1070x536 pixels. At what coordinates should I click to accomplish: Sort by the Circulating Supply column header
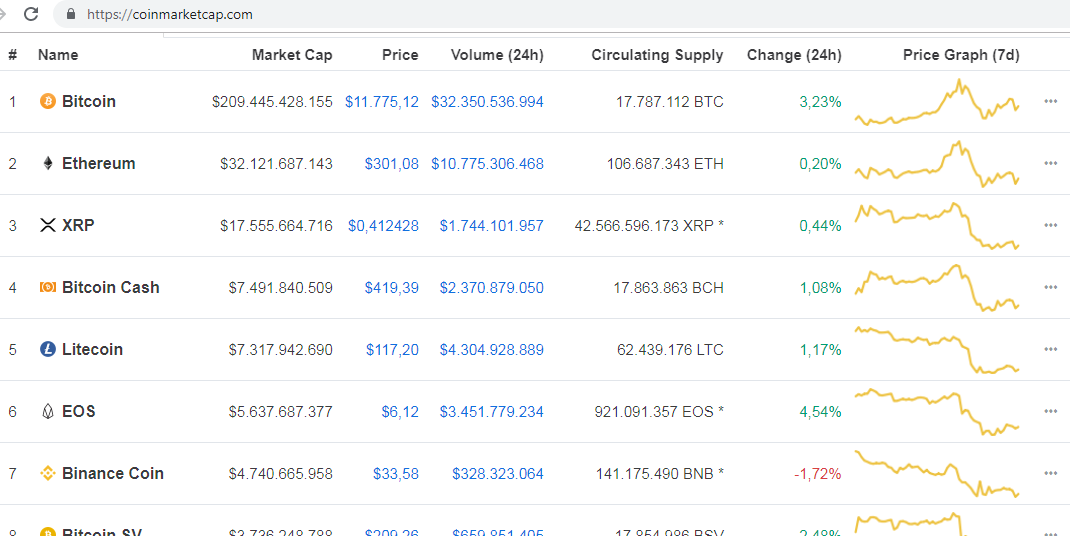(x=657, y=55)
